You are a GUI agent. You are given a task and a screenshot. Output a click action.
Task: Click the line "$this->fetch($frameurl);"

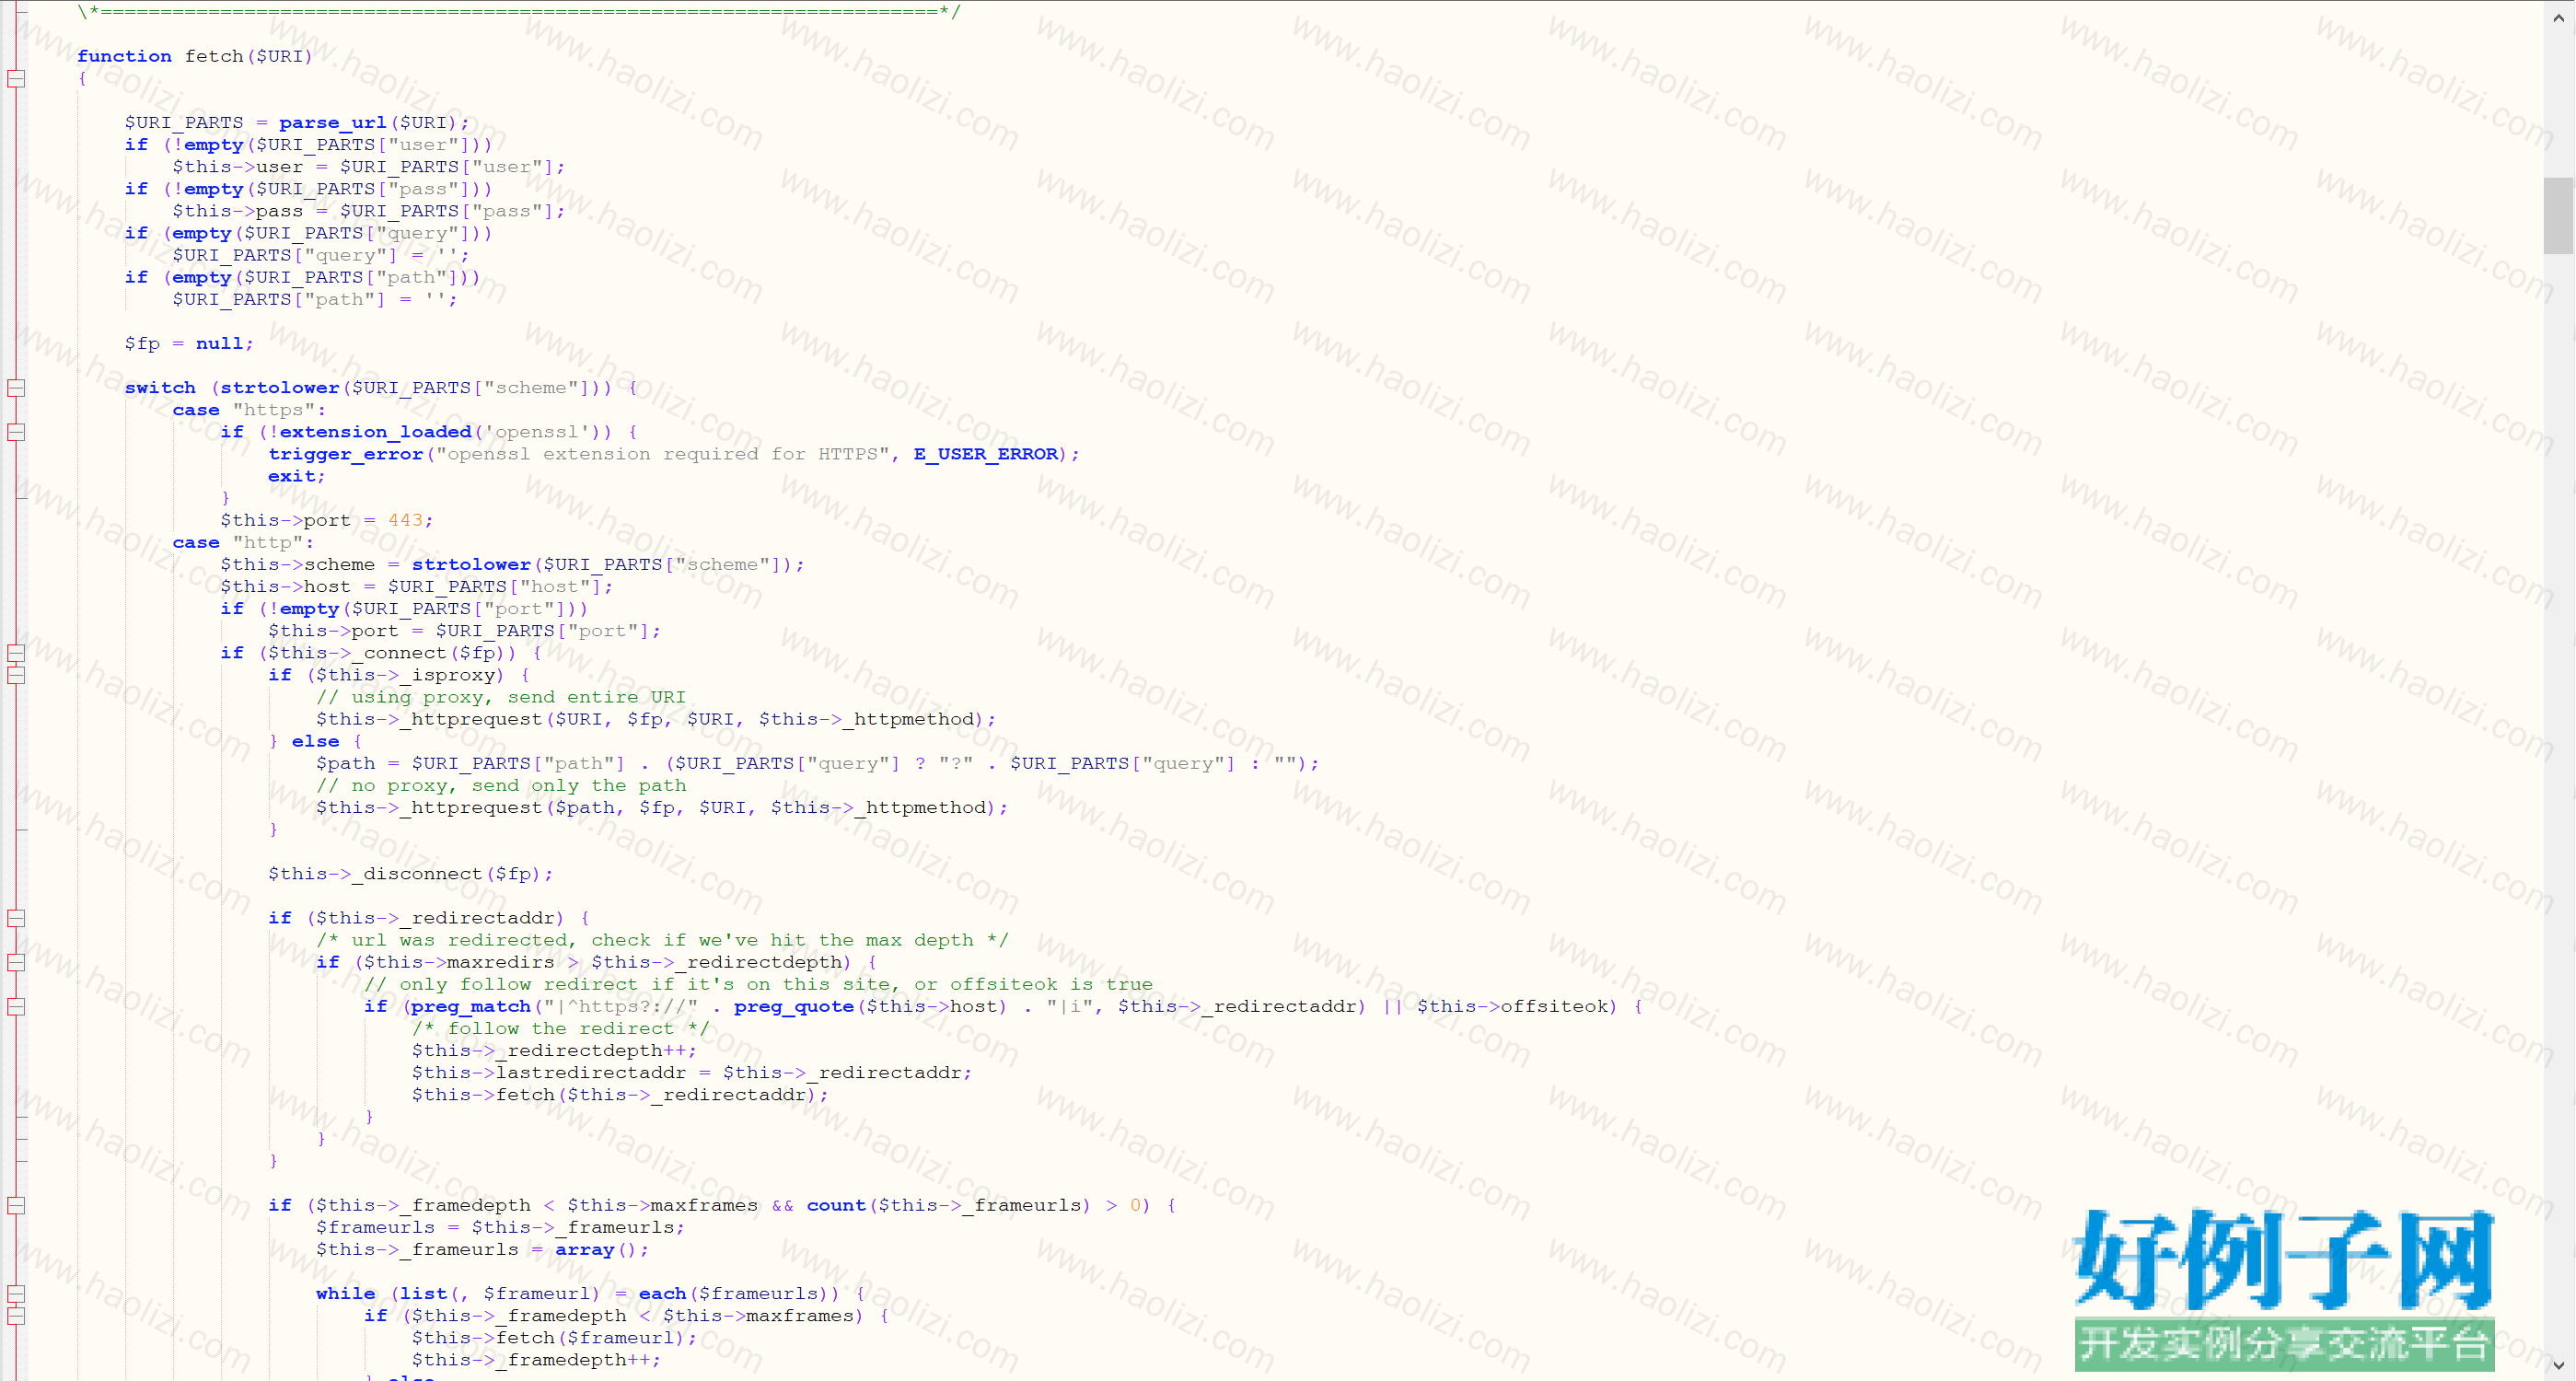[x=554, y=1338]
